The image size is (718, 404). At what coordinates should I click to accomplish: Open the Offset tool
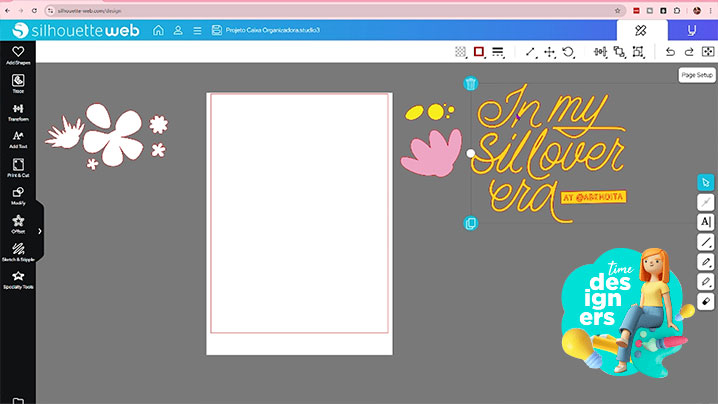tap(18, 223)
